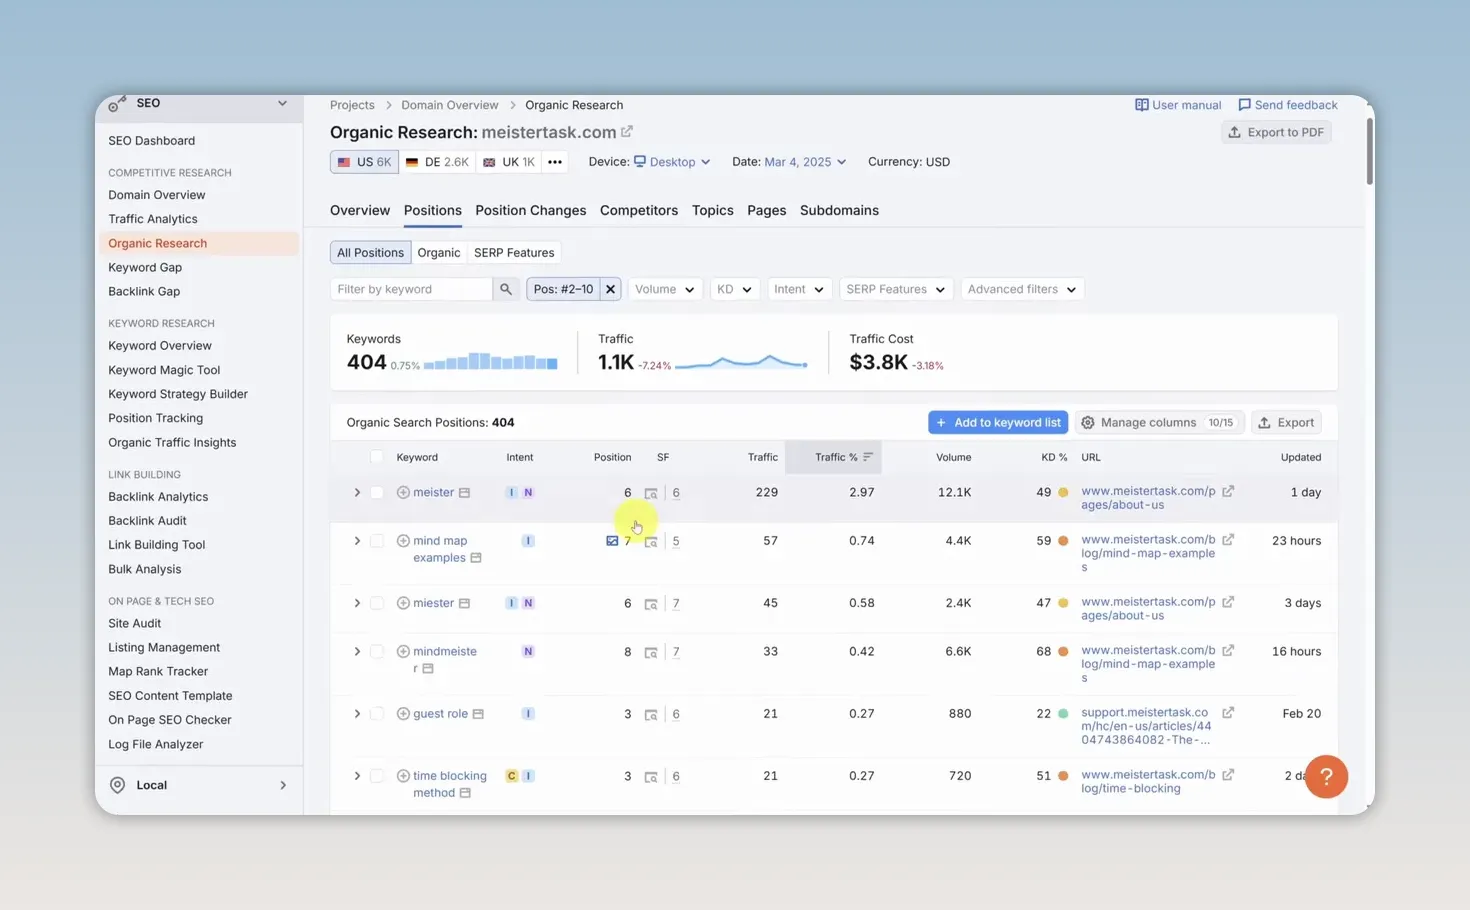Check the box for meister 12.1K volume row
The height and width of the screenshot is (910, 1470).
[x=377, y=492]
